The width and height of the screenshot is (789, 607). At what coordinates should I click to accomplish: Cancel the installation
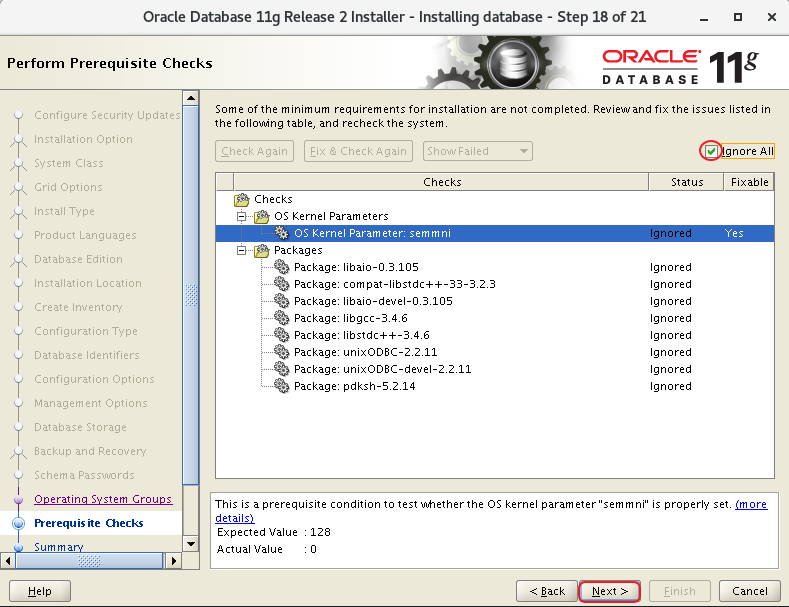(750, 591)
